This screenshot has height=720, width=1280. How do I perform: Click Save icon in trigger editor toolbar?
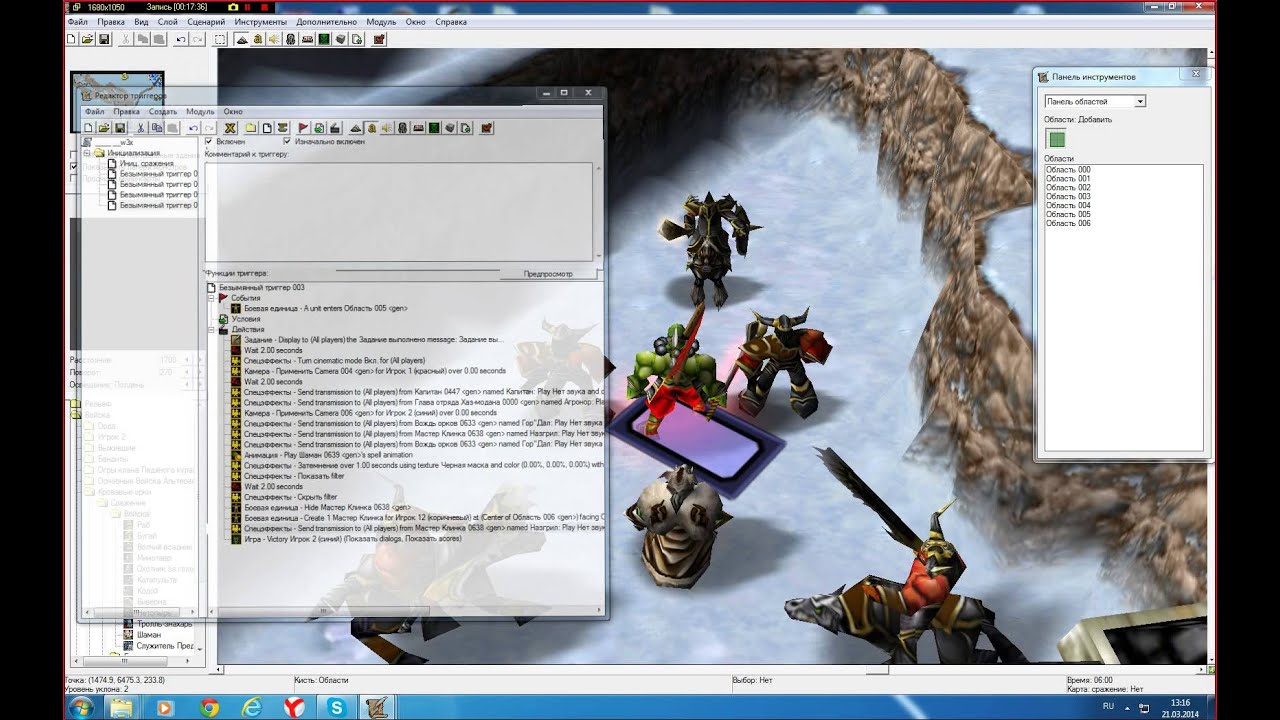point(120,128)
